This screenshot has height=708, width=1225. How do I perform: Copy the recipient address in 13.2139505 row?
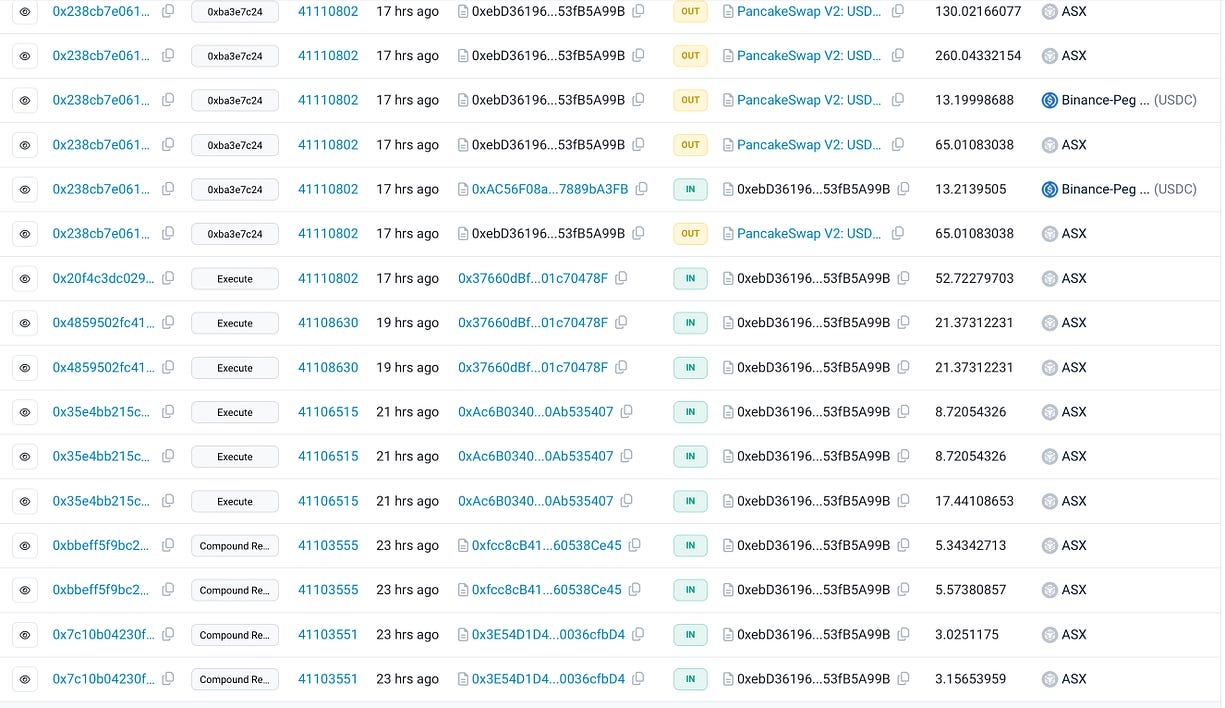[x=903, y=189]
